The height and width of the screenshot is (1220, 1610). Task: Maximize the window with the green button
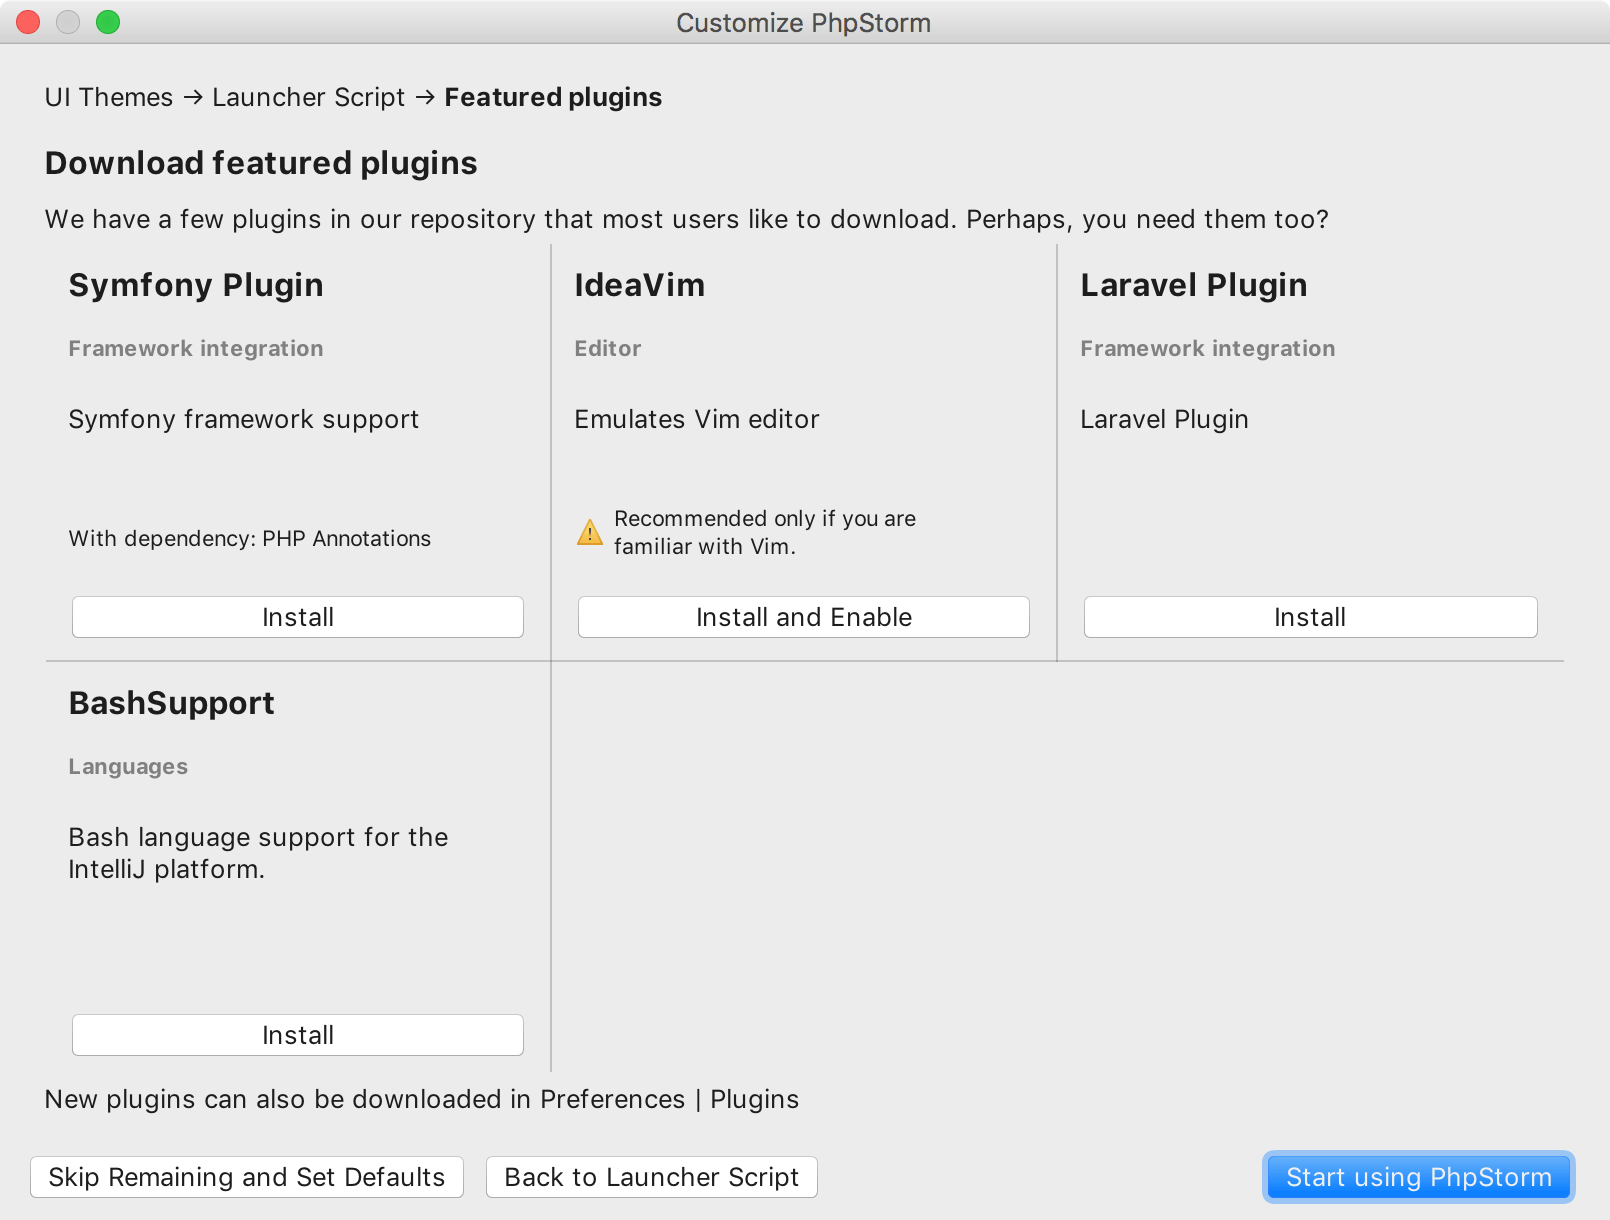tap(108, 22)
